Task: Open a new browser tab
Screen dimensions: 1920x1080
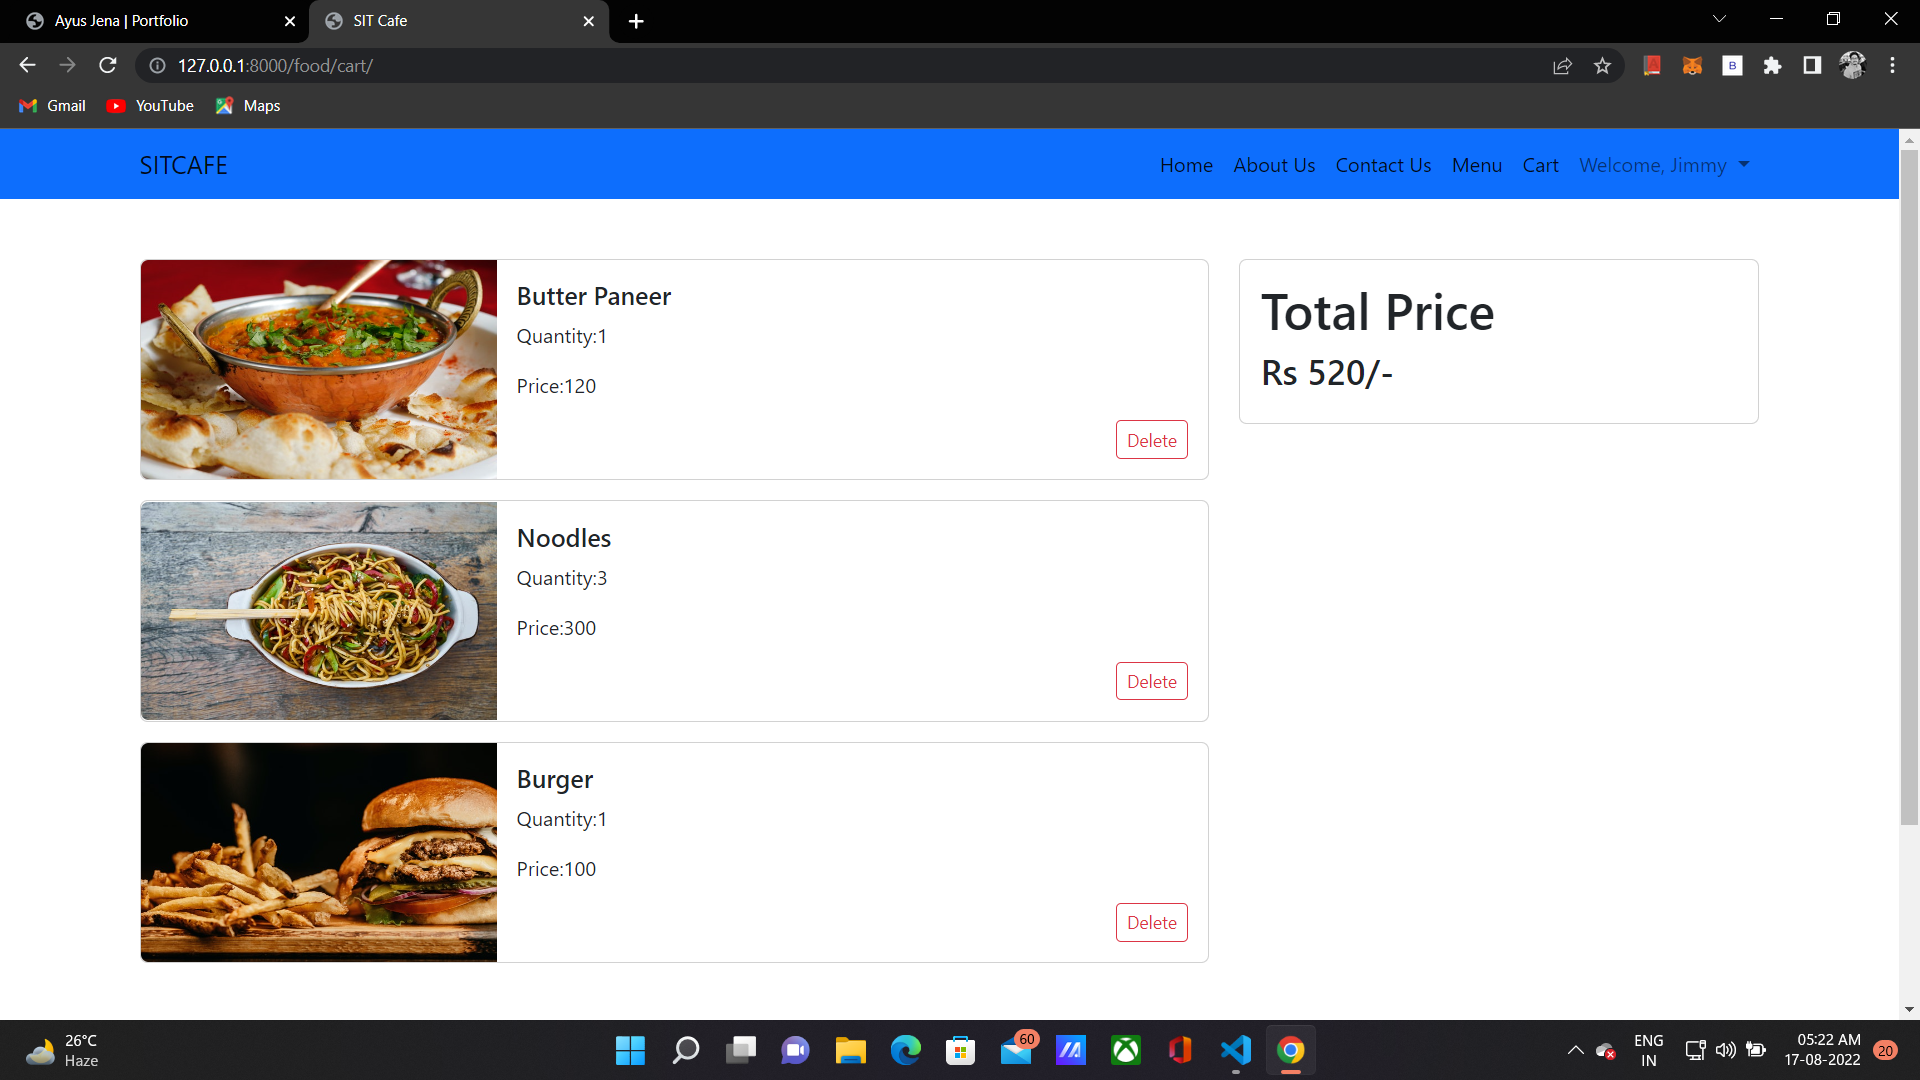Action: click(x=636, y=21)
